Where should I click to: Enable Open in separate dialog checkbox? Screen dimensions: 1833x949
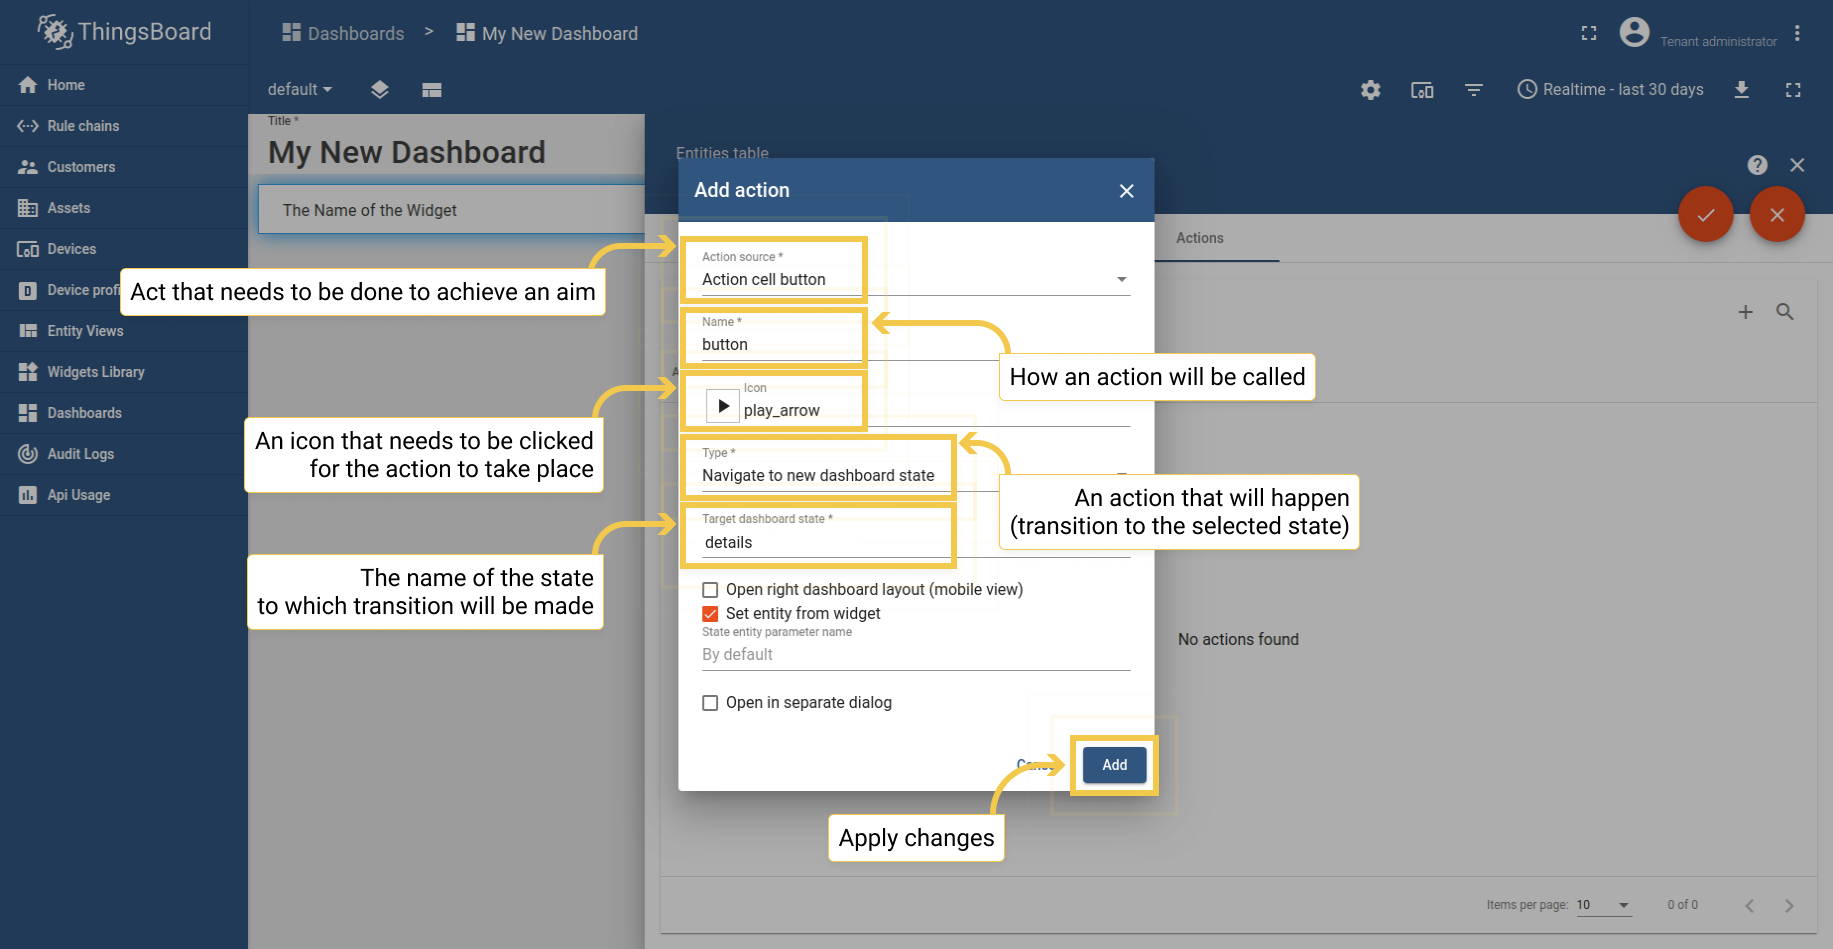pyautogui.click(x=710, y=703)
